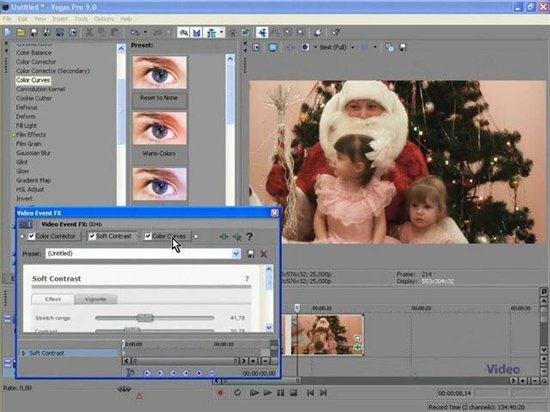Screen dimensions: 550x412
Task: Open the Best (Full) preview quality dropdown
Action: [x=353, y=47]
